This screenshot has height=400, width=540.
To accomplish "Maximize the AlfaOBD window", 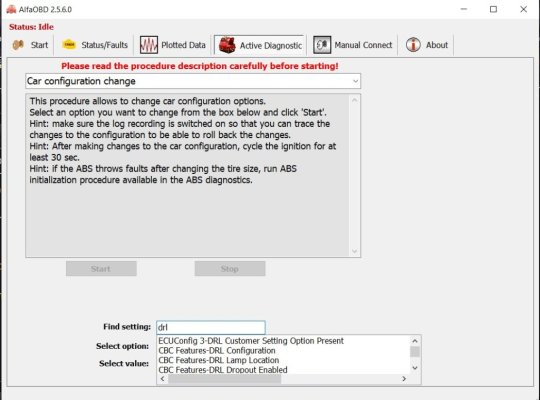I will click(x=494, y=9).
